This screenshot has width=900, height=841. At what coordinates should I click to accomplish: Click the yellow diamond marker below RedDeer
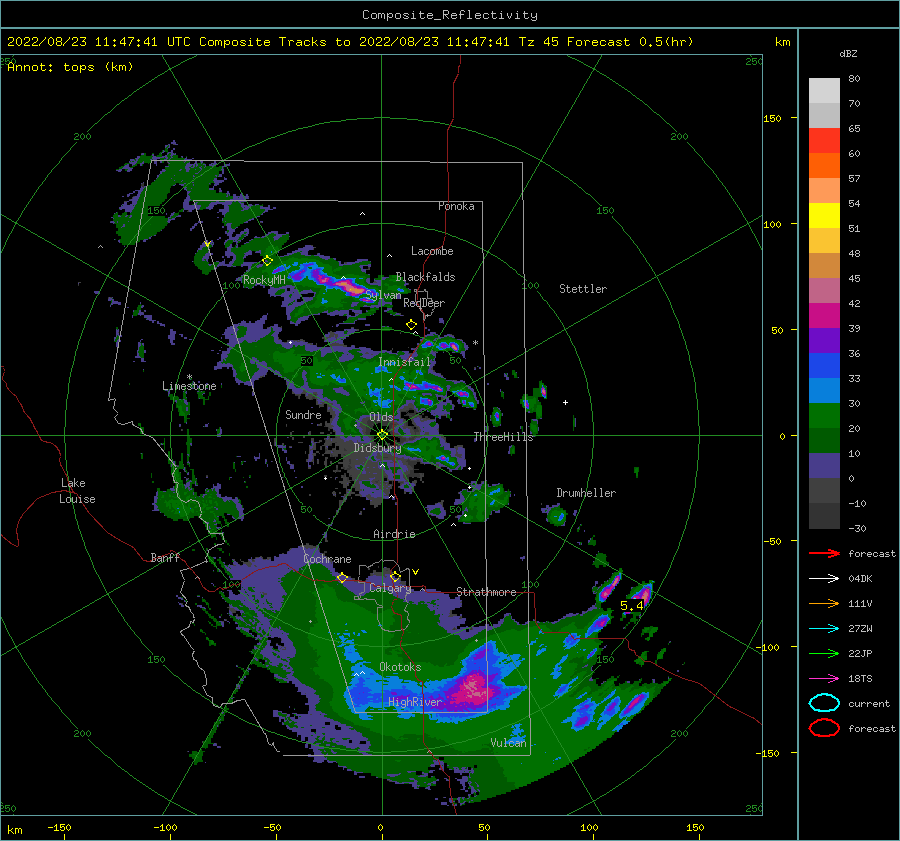pyautogui.click(x=411, y=325)
